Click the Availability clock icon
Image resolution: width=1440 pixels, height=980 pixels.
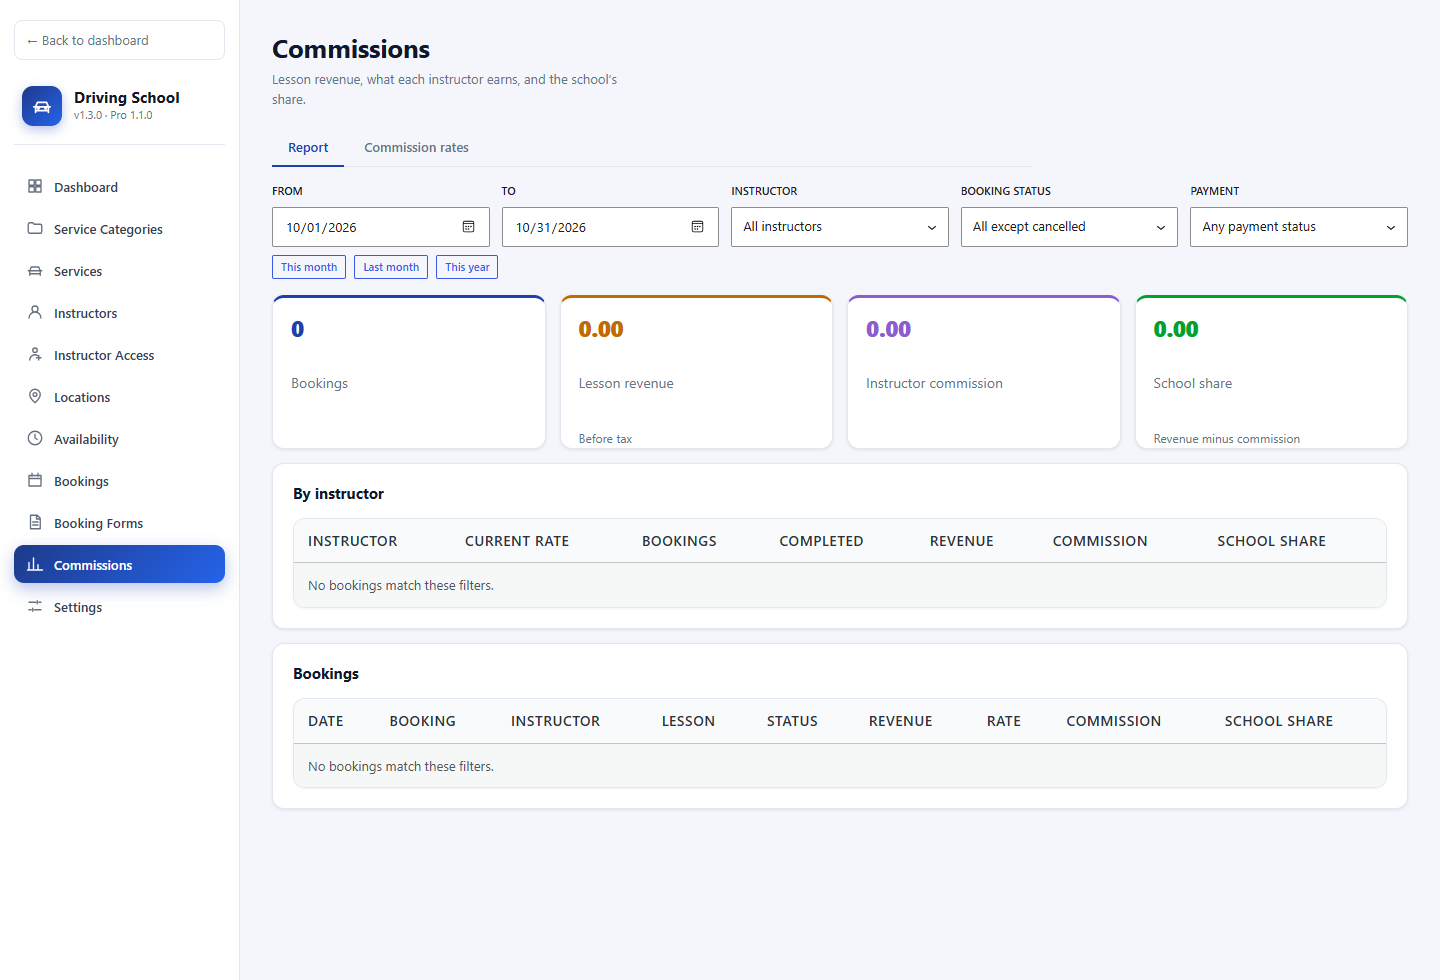coord(35,438)
